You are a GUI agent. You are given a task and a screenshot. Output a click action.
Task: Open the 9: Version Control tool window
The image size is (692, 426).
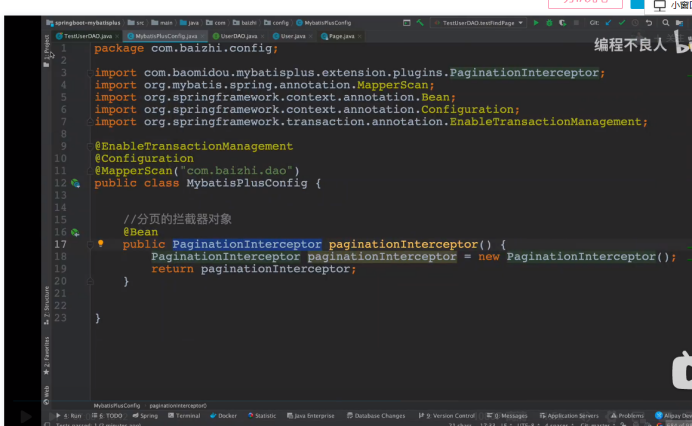447,415
